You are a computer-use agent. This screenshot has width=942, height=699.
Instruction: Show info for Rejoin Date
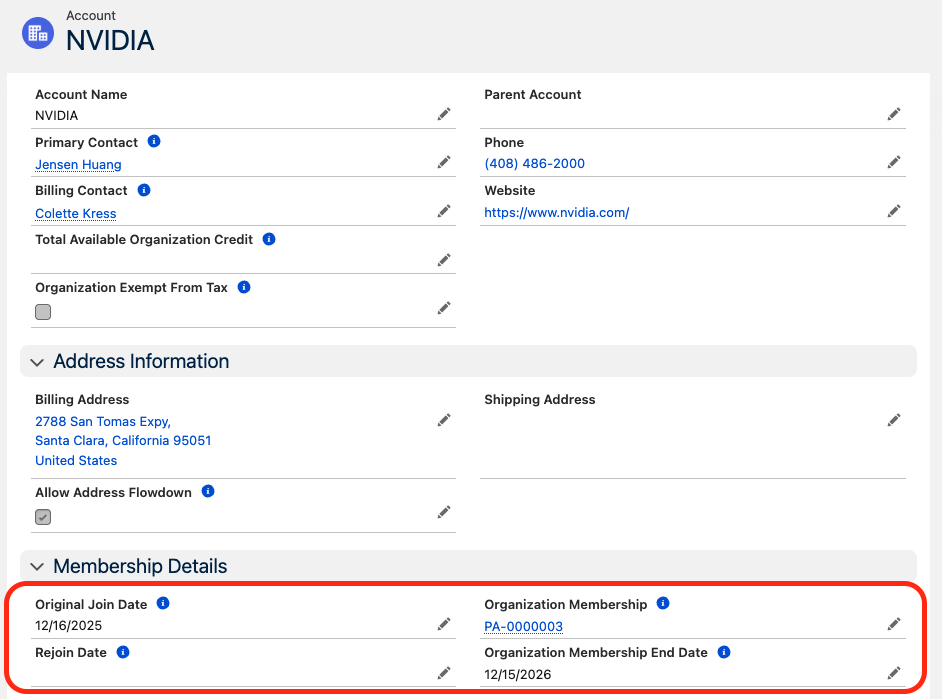(x=123, y=652)
